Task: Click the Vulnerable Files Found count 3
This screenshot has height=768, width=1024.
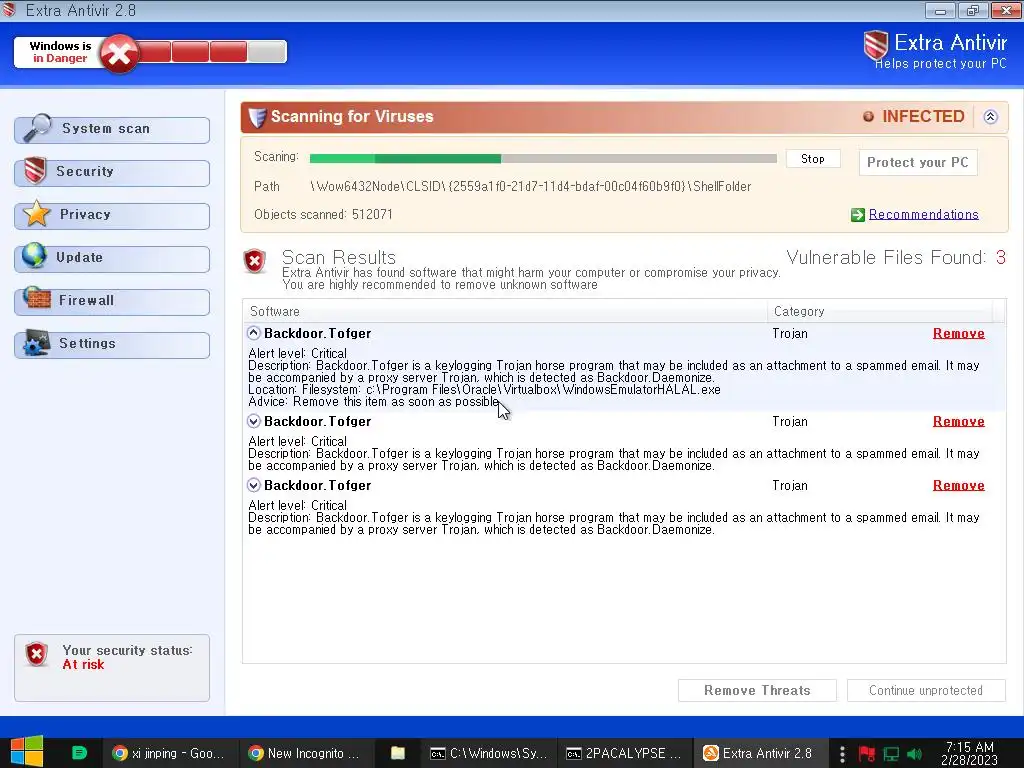Action: (x=1000, y=257)
